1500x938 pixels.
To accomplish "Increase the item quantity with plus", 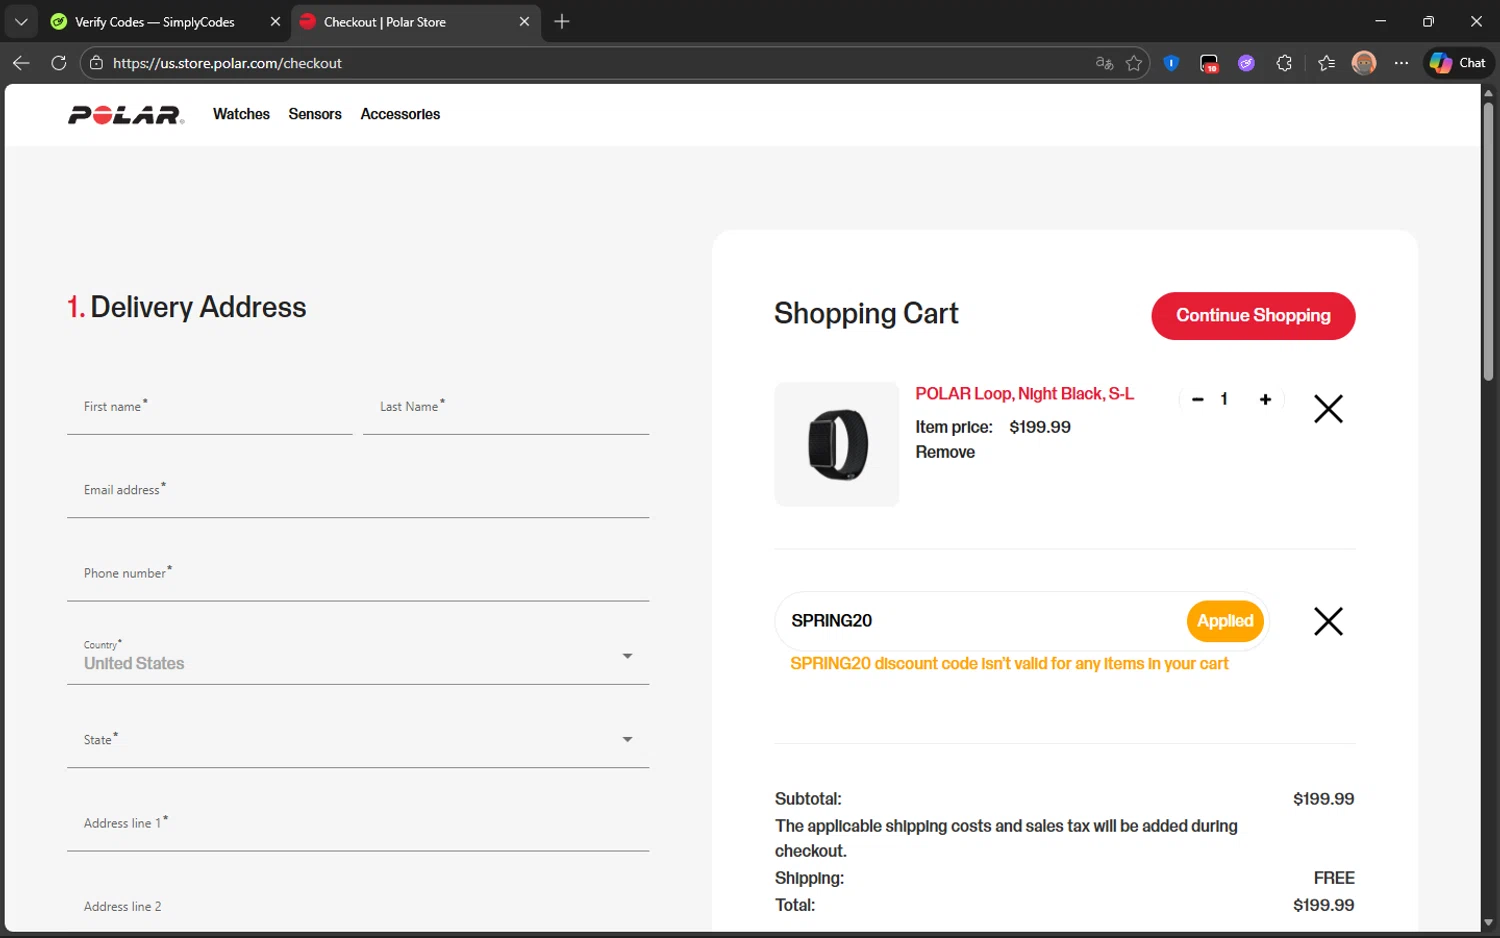I will pyautogui.click(x=1265, y=399).
